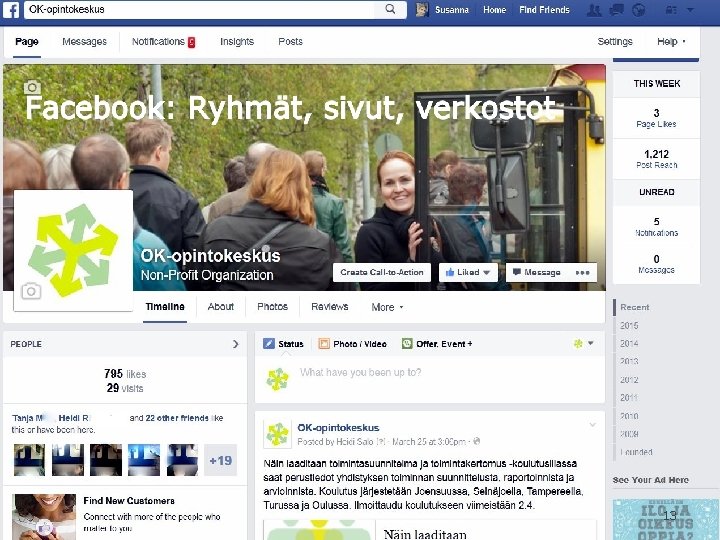Click the 'What have you been up to?' field
The height and width of the screenshot is (540, 720).
click(360, 372)
